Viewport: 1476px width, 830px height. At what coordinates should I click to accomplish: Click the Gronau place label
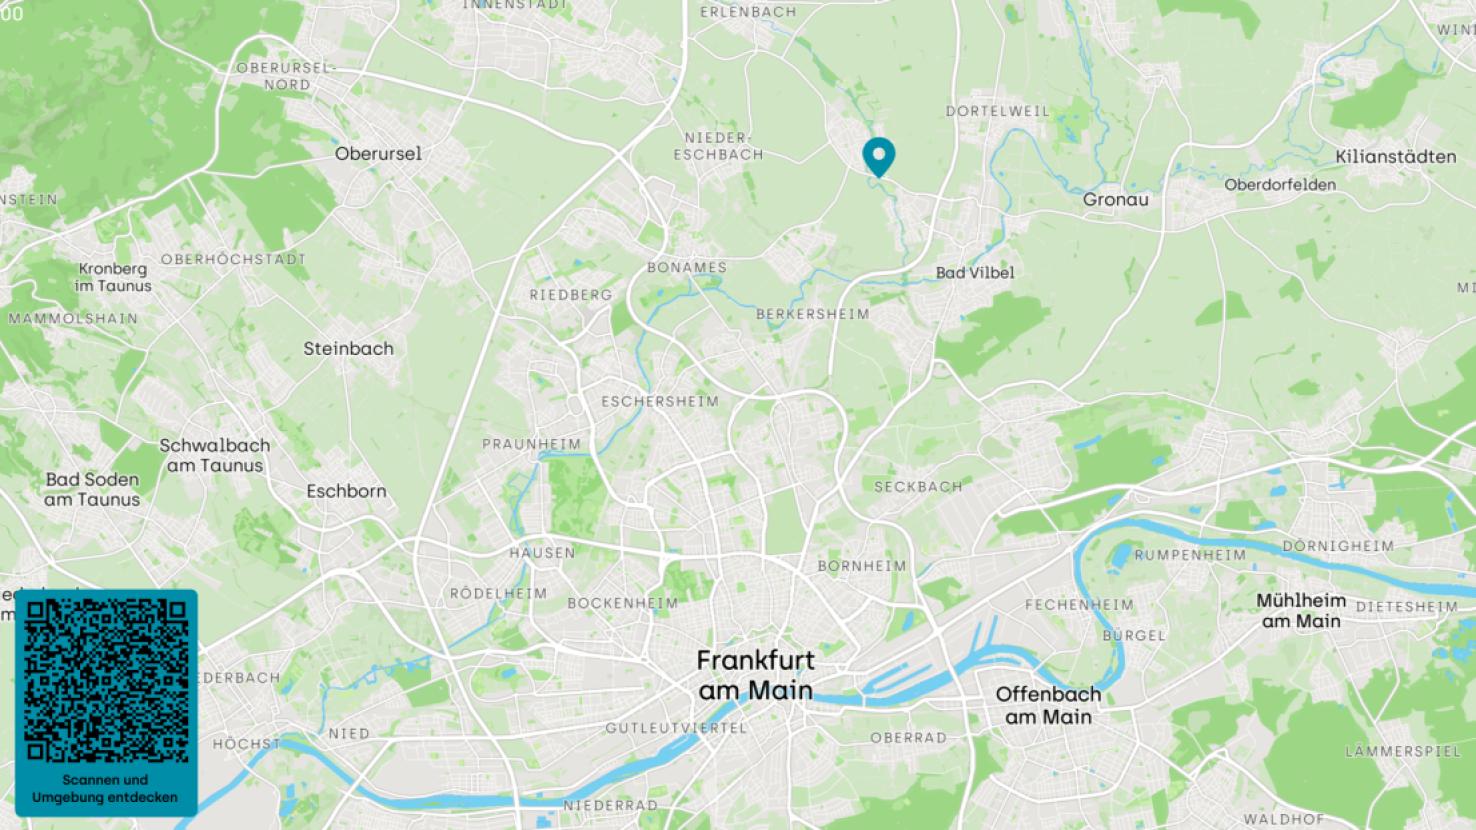(1115, 200)
